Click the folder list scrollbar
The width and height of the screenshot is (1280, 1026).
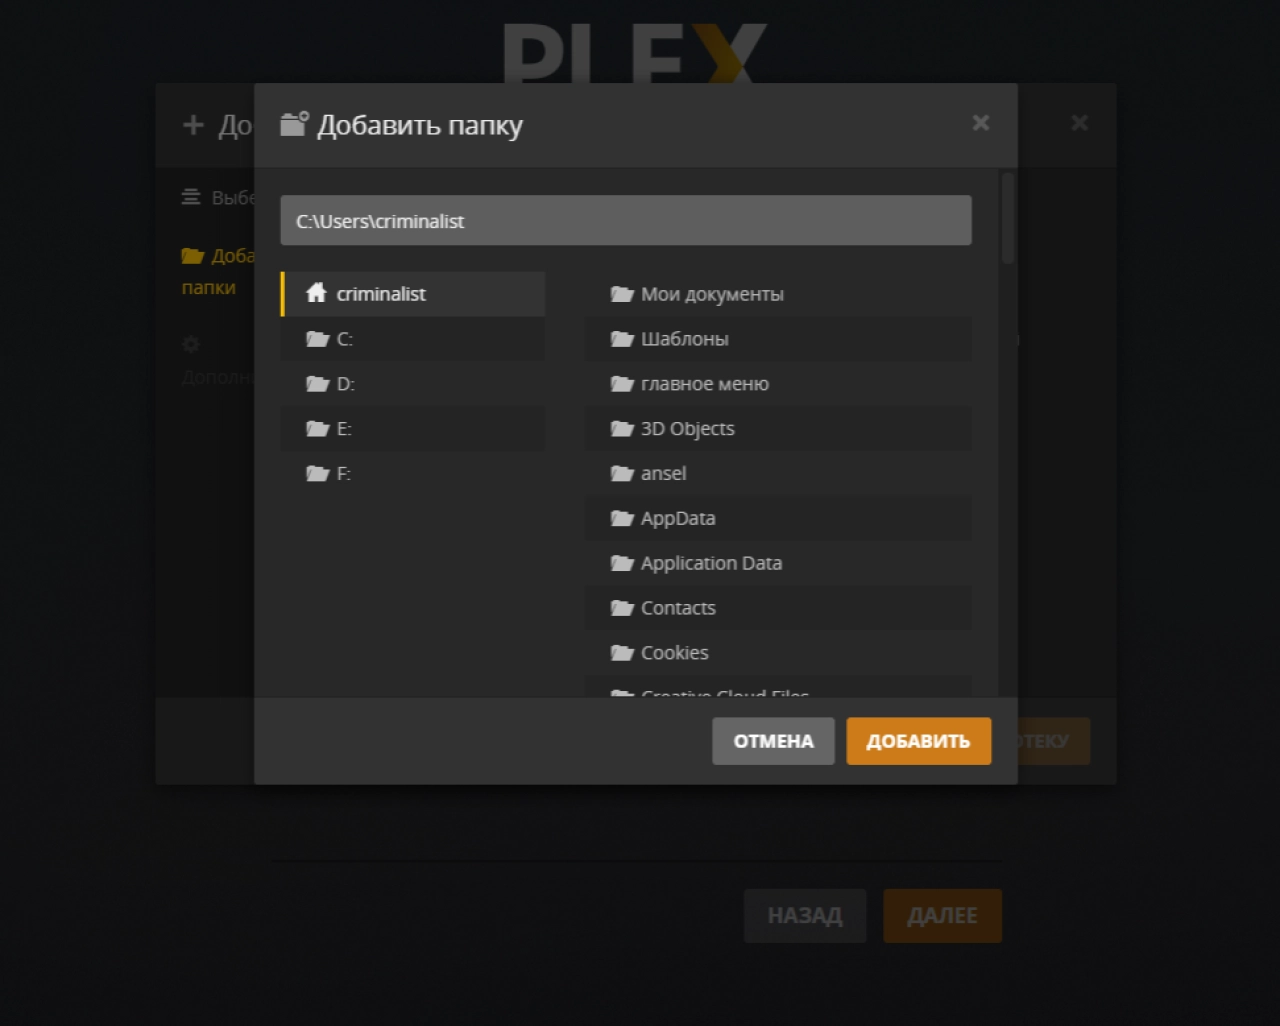point(1008,218)
